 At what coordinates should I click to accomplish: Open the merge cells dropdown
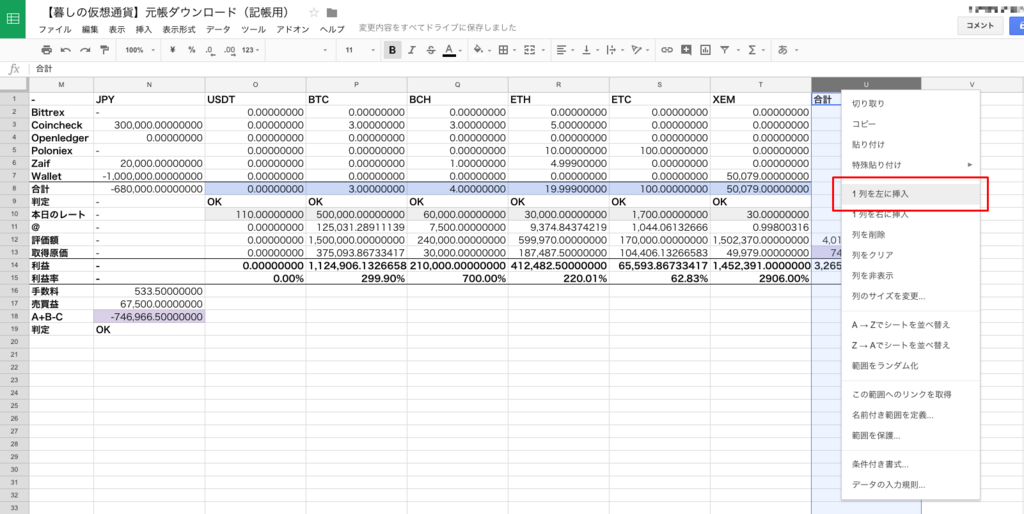click(533, 50)
